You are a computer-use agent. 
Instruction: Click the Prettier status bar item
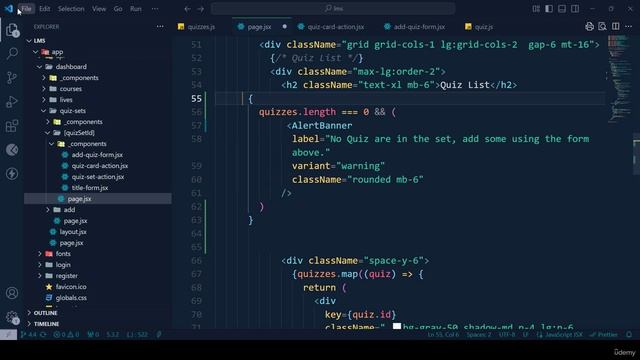[604, 335]
